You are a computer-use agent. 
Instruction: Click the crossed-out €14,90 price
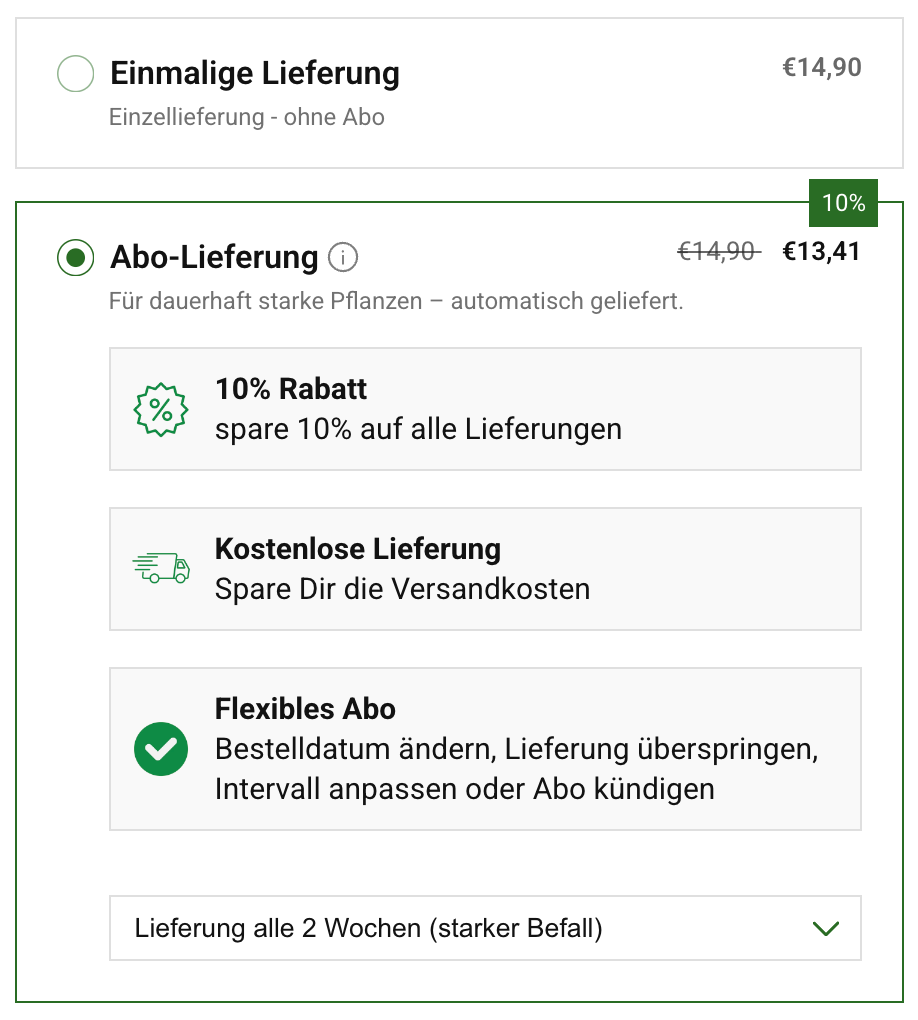[x=718, y=252]
